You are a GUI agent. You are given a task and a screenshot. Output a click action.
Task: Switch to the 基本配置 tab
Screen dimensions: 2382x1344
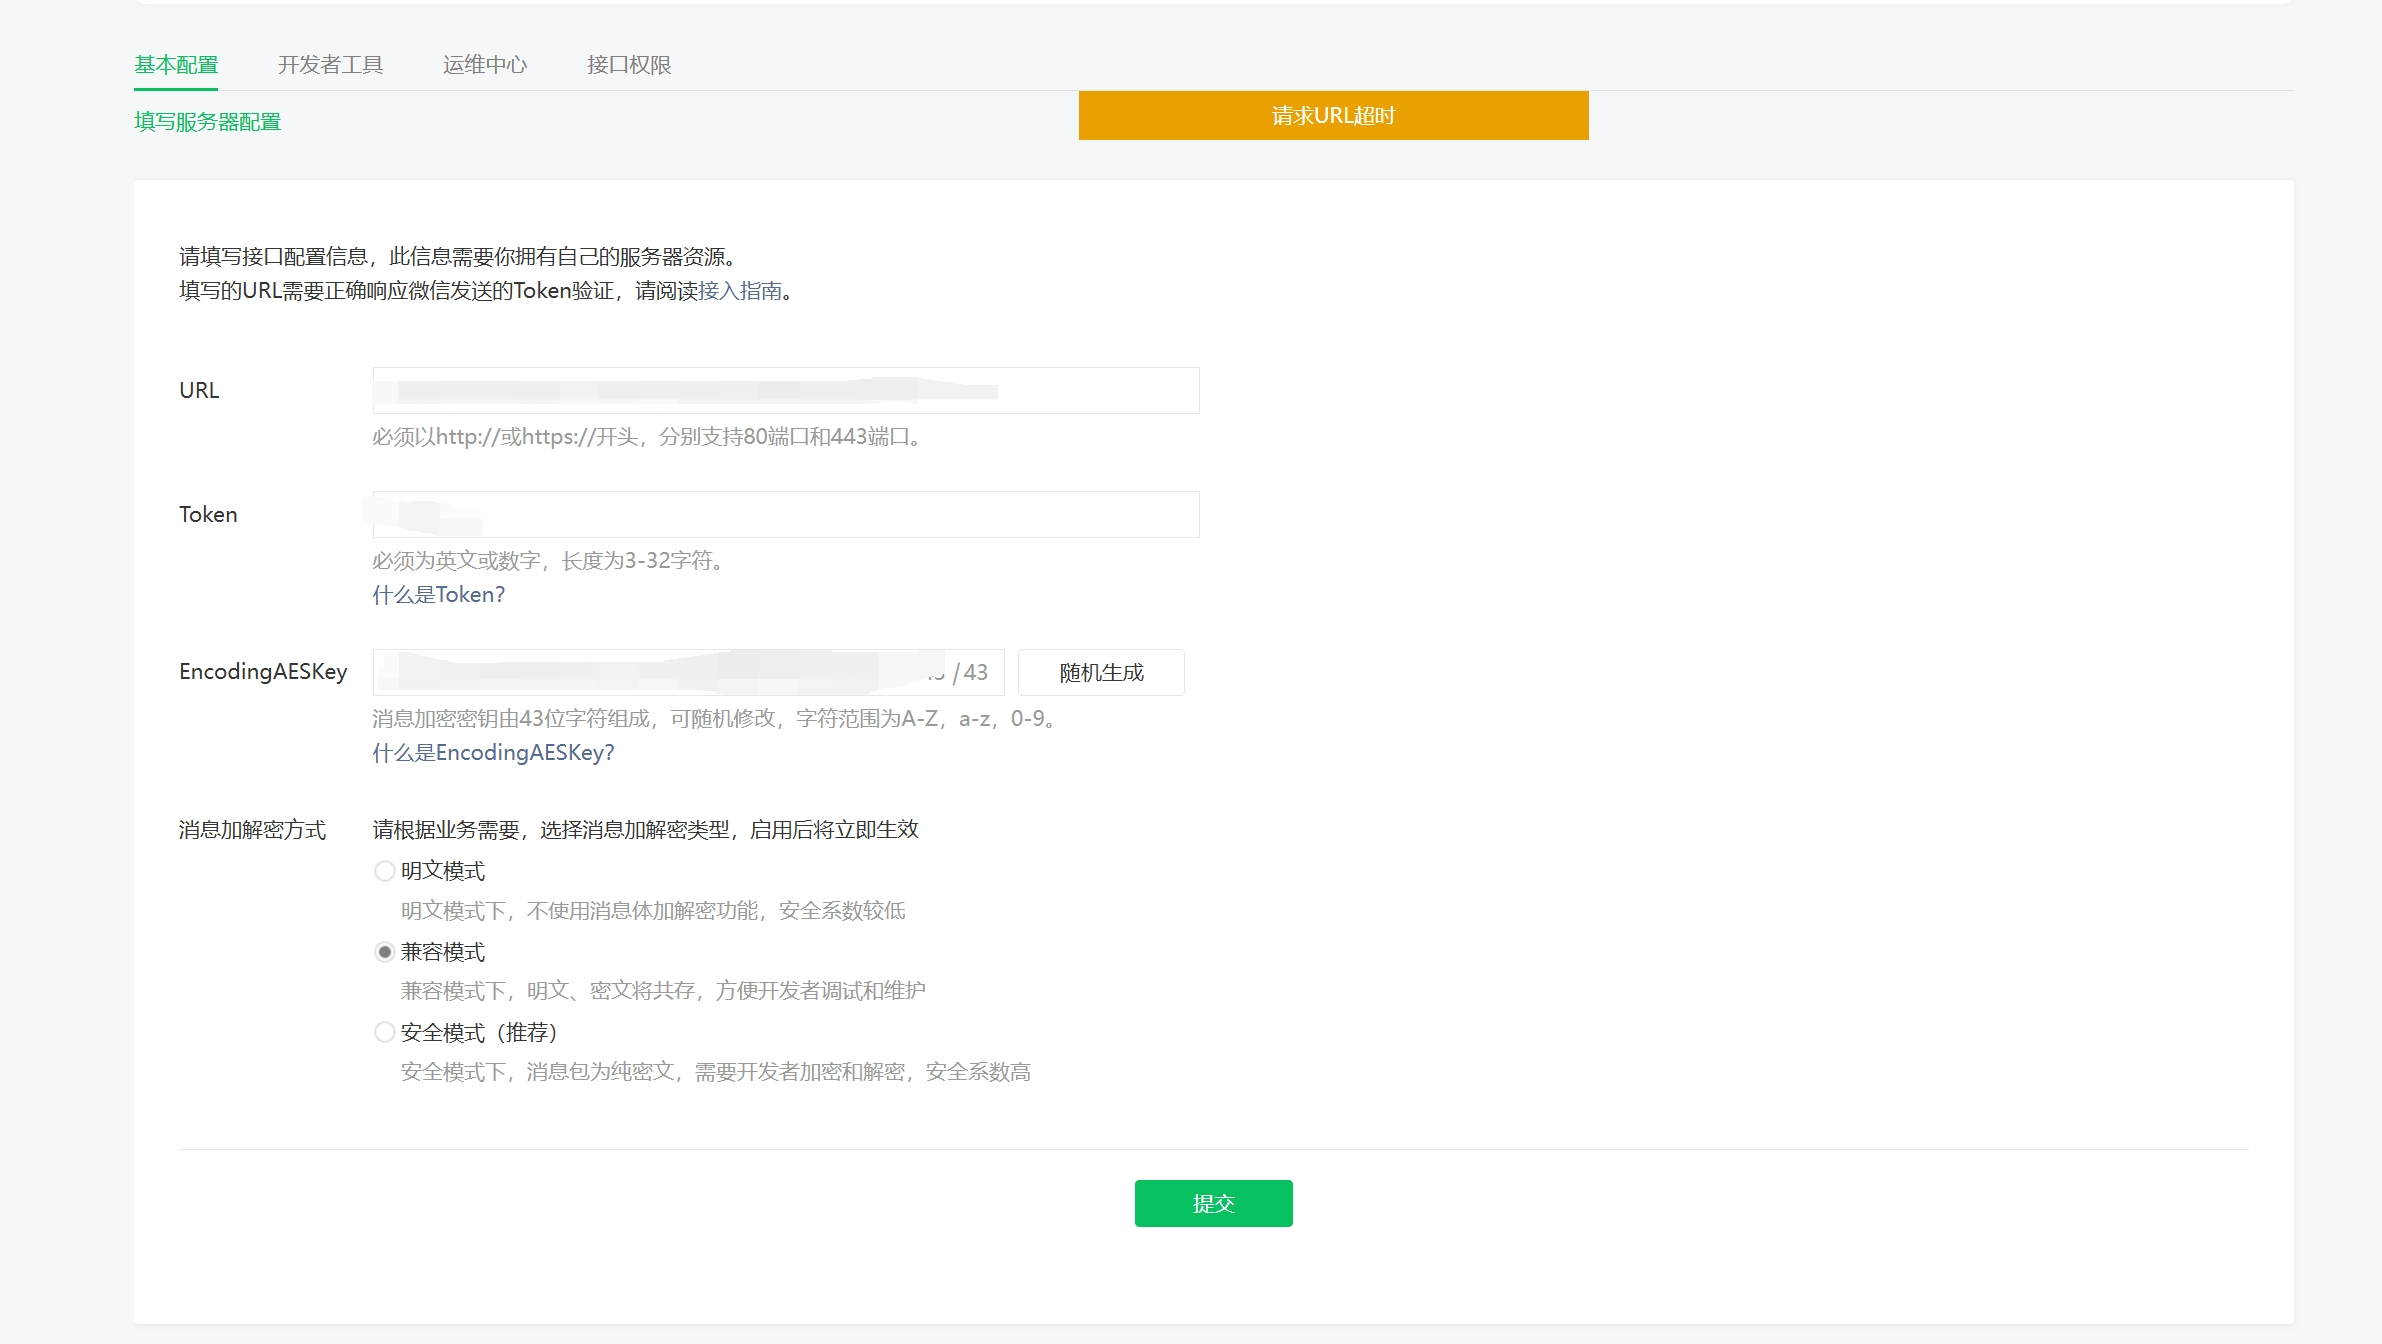pyautogui.click(x=176, y=65)
